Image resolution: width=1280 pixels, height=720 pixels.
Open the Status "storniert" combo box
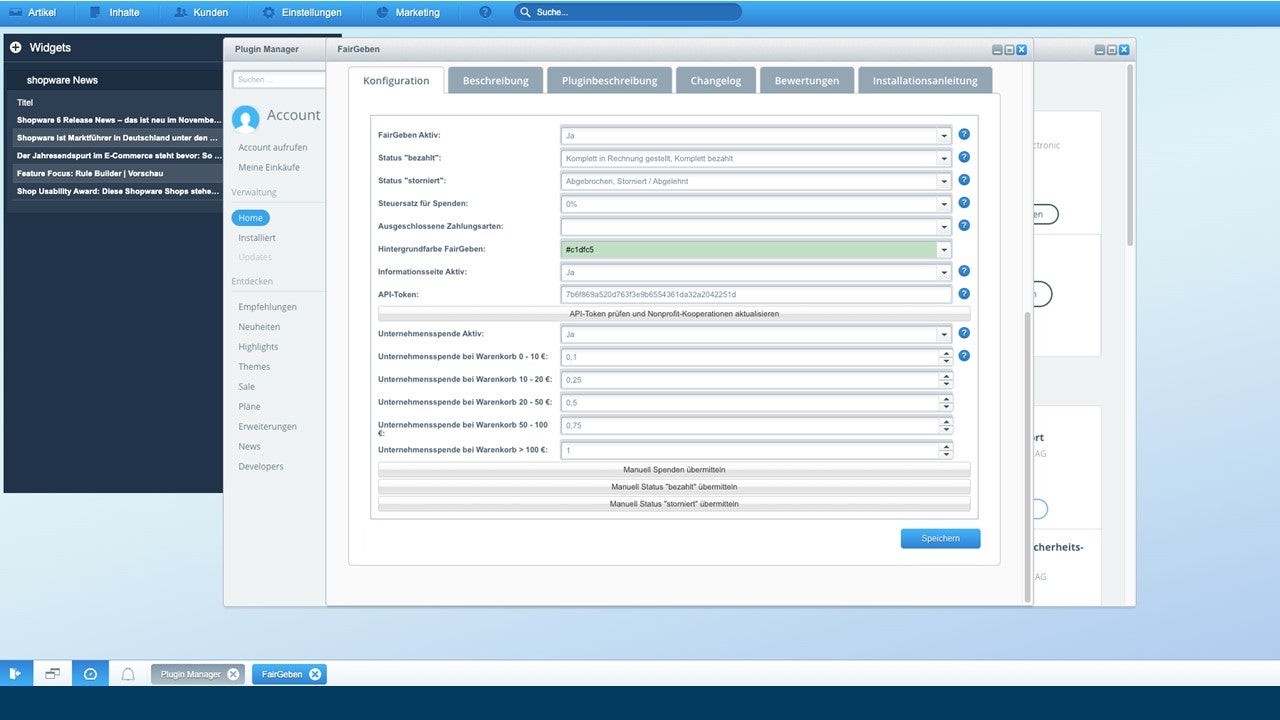[x=943, y=181]
